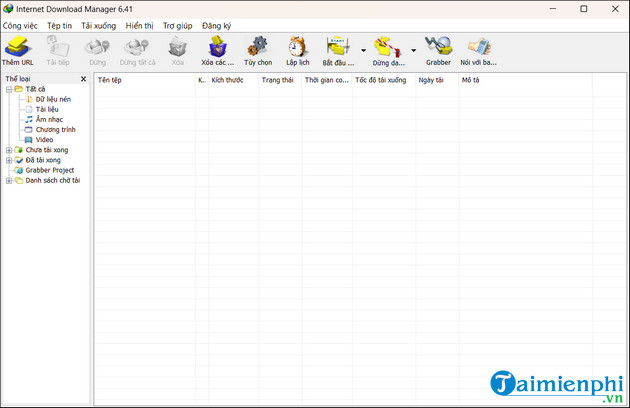The width and height of the screenshot is (630, 408).
Task: Click the IDM app icon in title bar
Action: (x=8, y=8)
